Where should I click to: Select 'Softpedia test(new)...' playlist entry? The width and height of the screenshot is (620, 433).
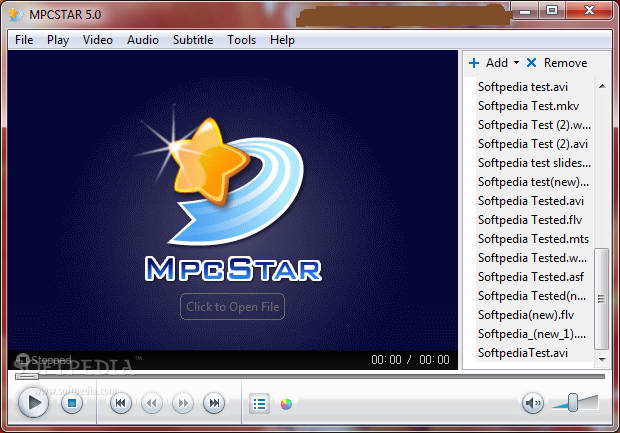click(534, 182)
